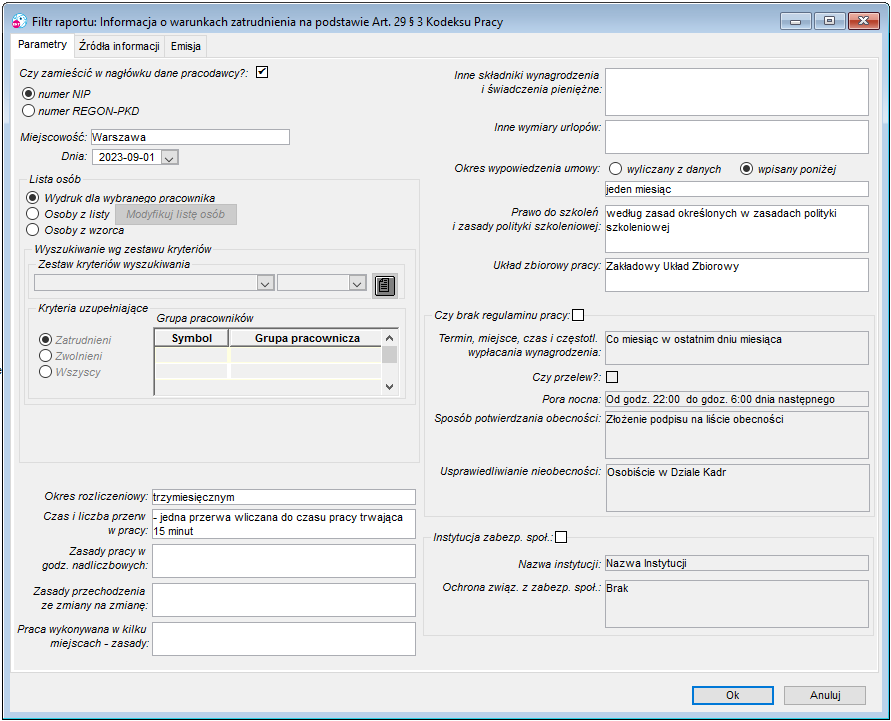Click the Symbol column header

point(191,338)
